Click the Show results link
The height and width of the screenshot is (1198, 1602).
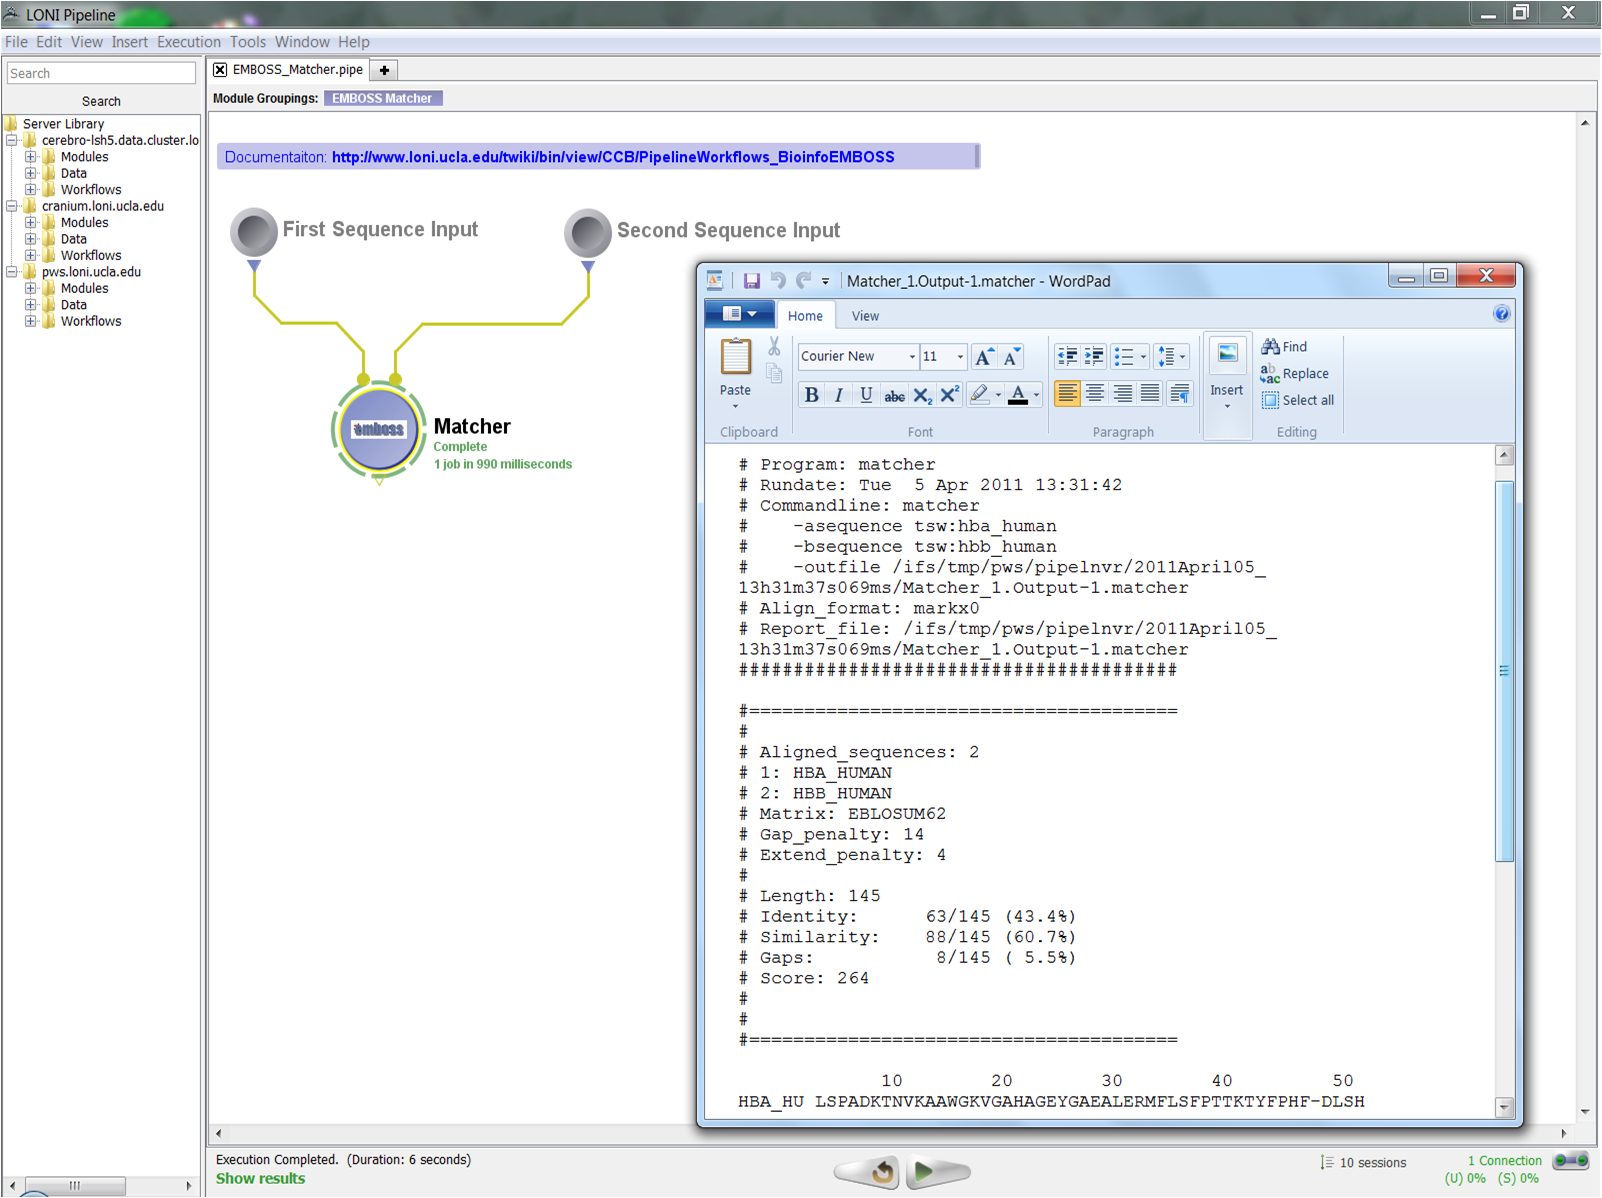point(260,1179)
